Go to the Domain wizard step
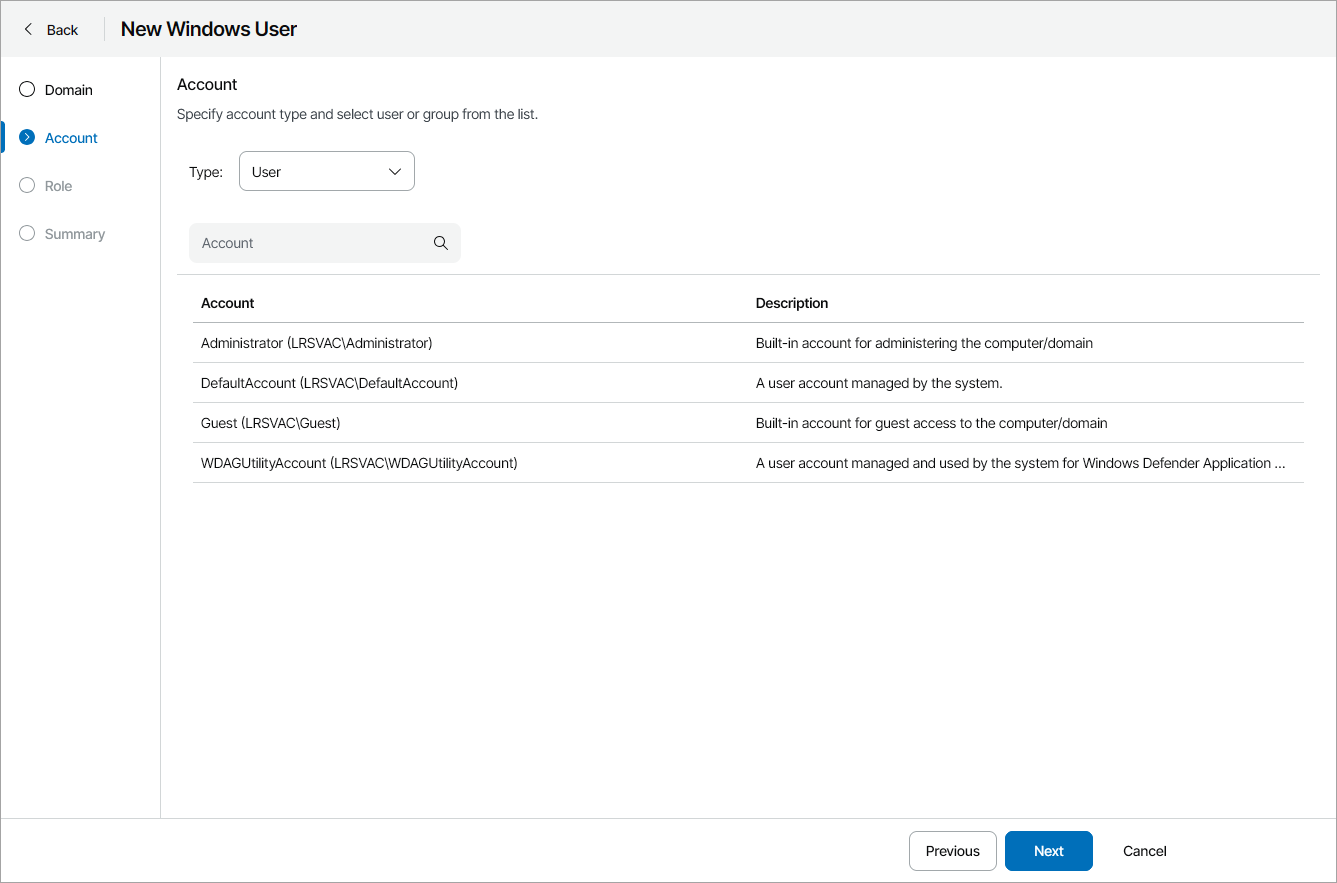1337x883 pixels. tap(69, 90)
